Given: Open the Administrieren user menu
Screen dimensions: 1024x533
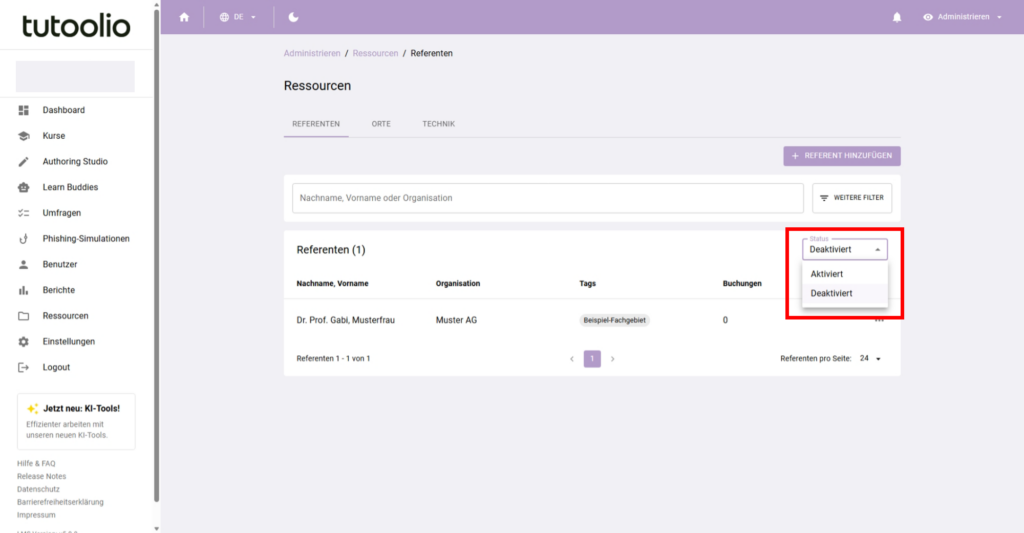Looking at the screenshot, I should [x=963, y=17].
